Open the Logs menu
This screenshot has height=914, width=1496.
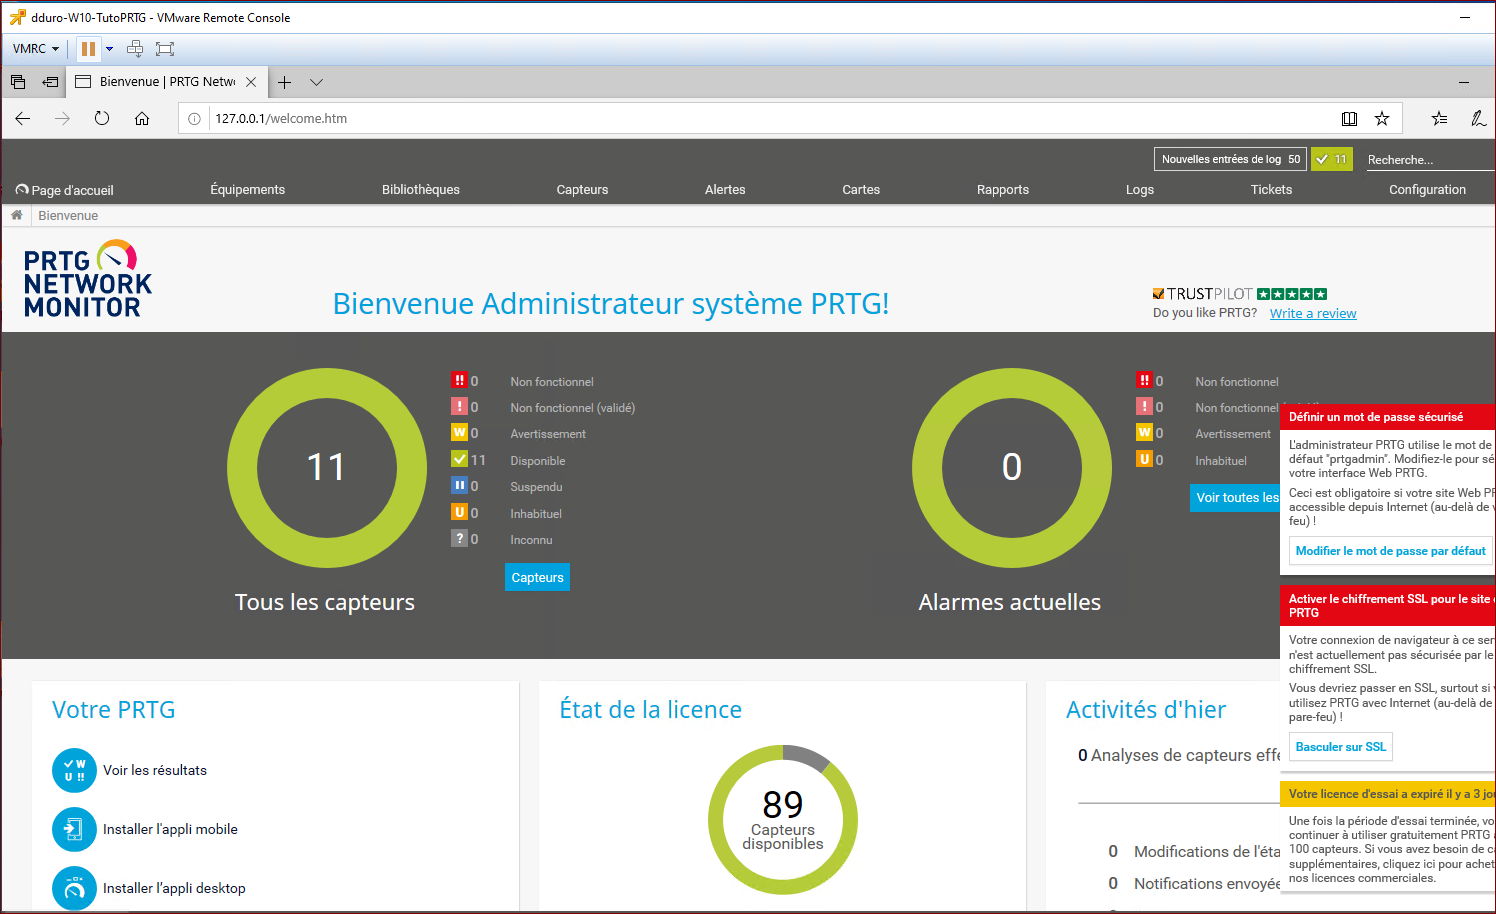(x=1140, y=190)
